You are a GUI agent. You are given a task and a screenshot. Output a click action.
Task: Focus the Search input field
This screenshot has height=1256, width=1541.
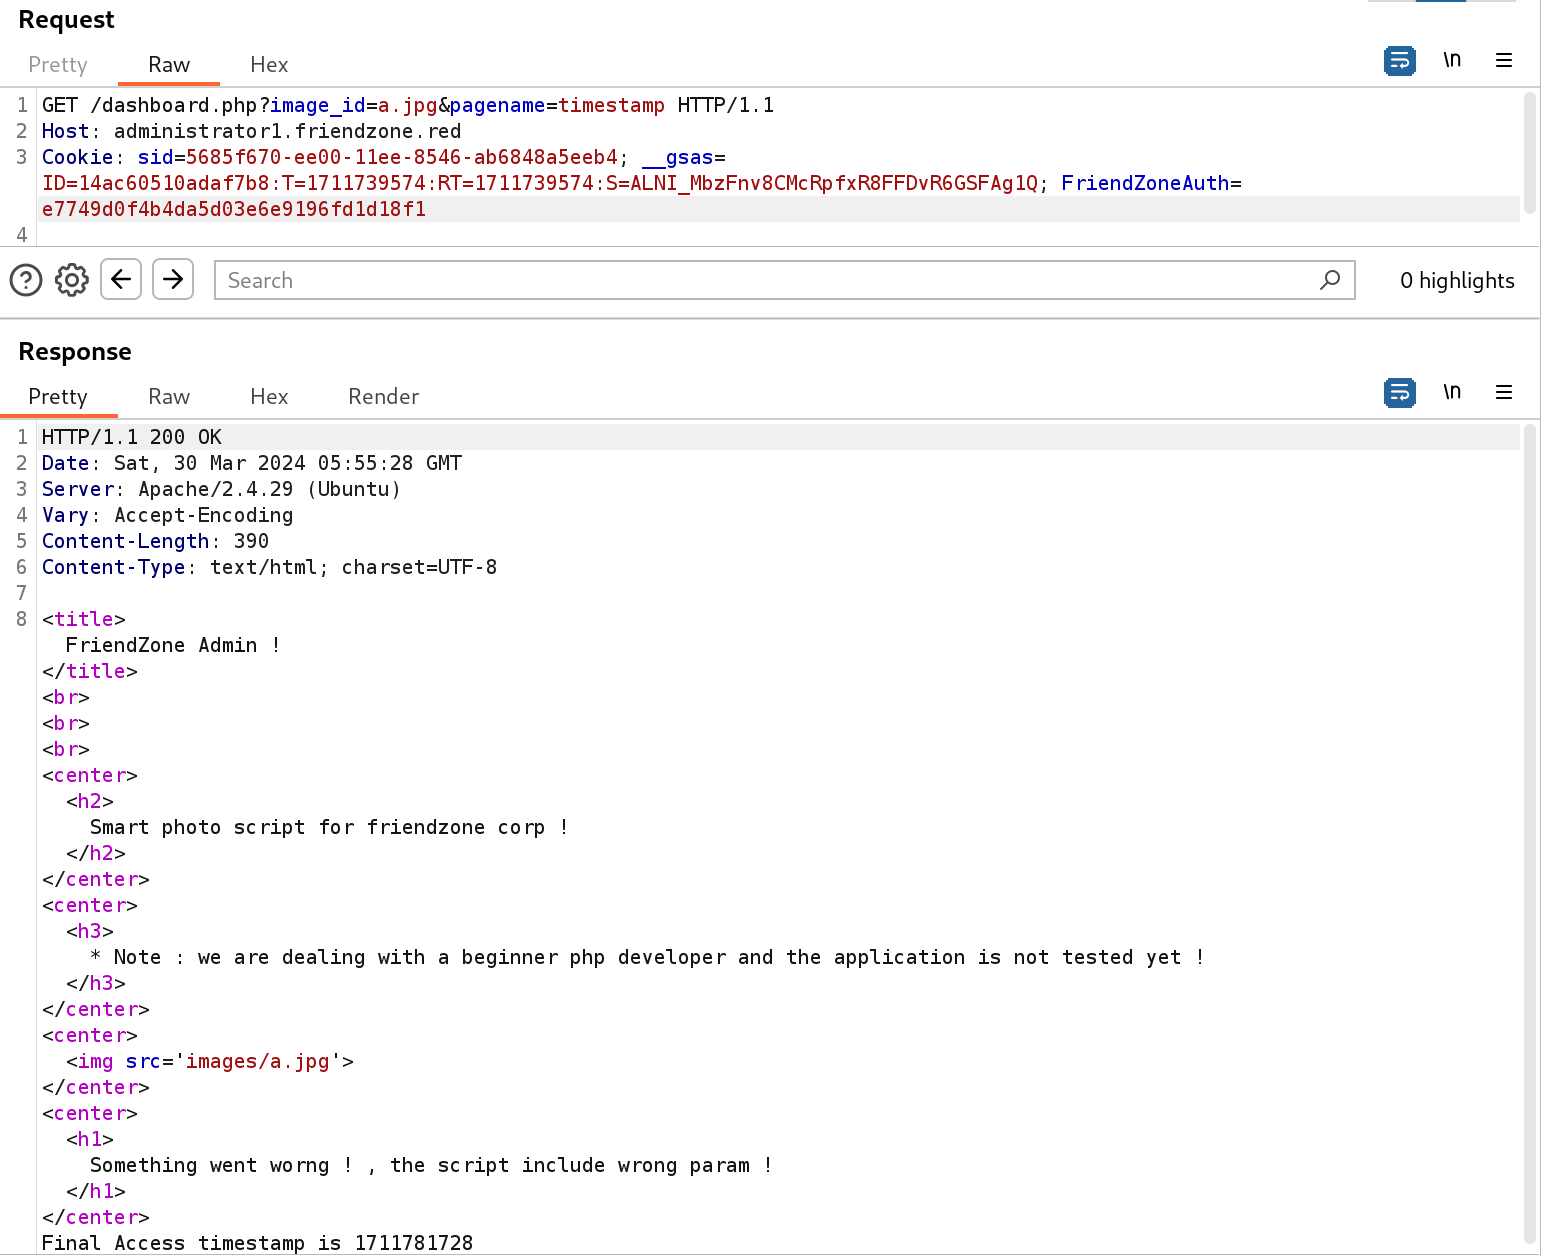785,280
